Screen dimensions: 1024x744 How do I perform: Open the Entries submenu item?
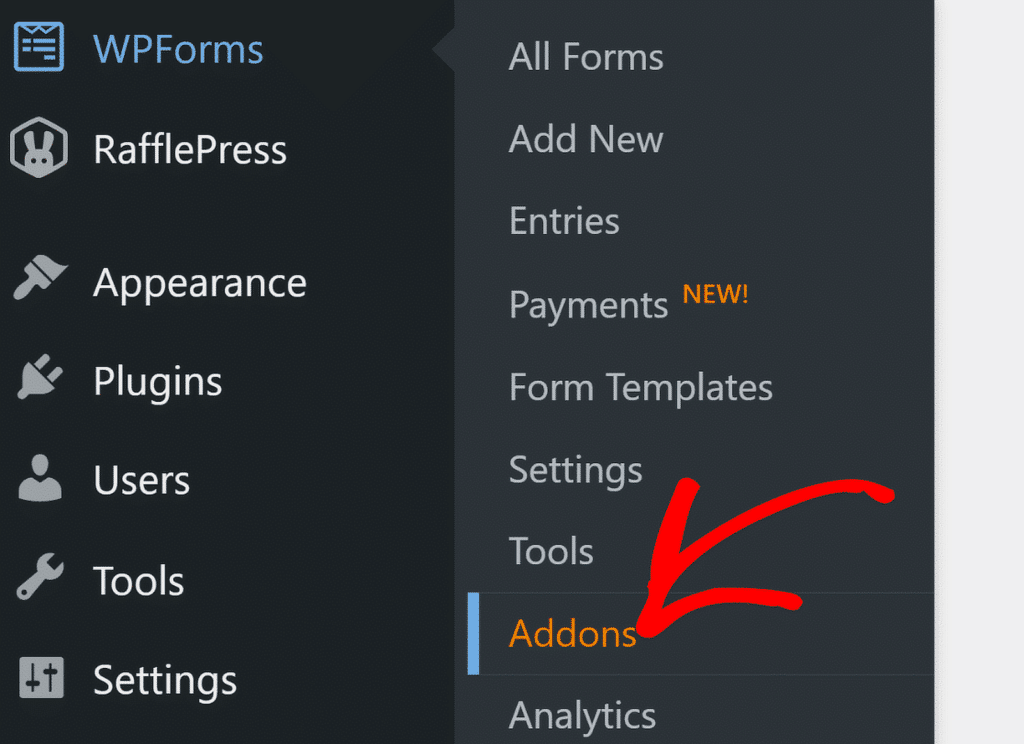click(564, 221)
